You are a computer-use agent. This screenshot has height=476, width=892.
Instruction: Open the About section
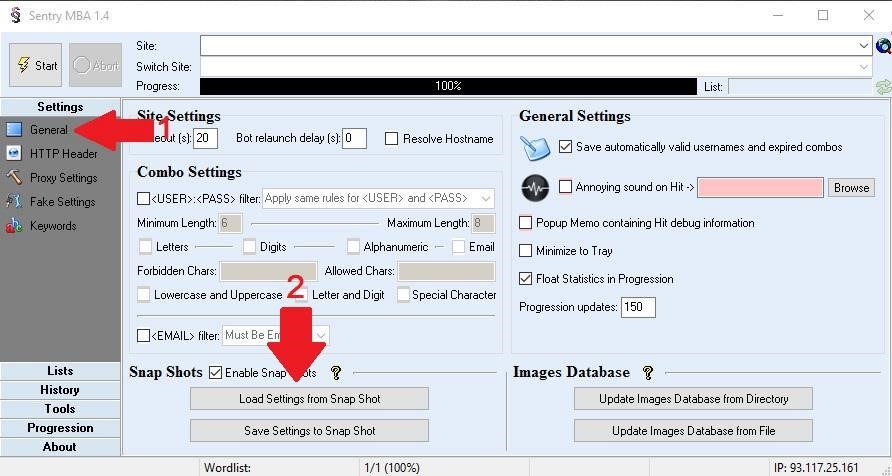click(60, 447)
